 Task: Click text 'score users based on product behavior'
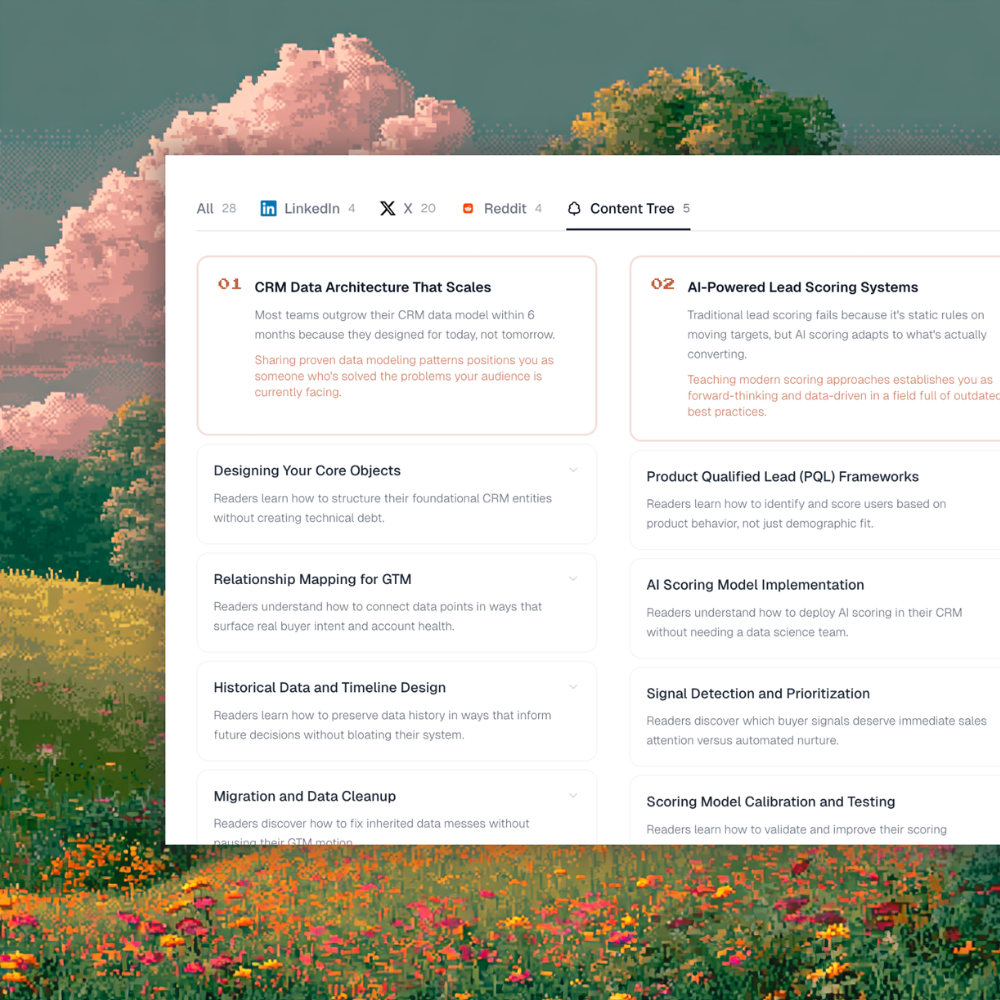coord(797,513)
